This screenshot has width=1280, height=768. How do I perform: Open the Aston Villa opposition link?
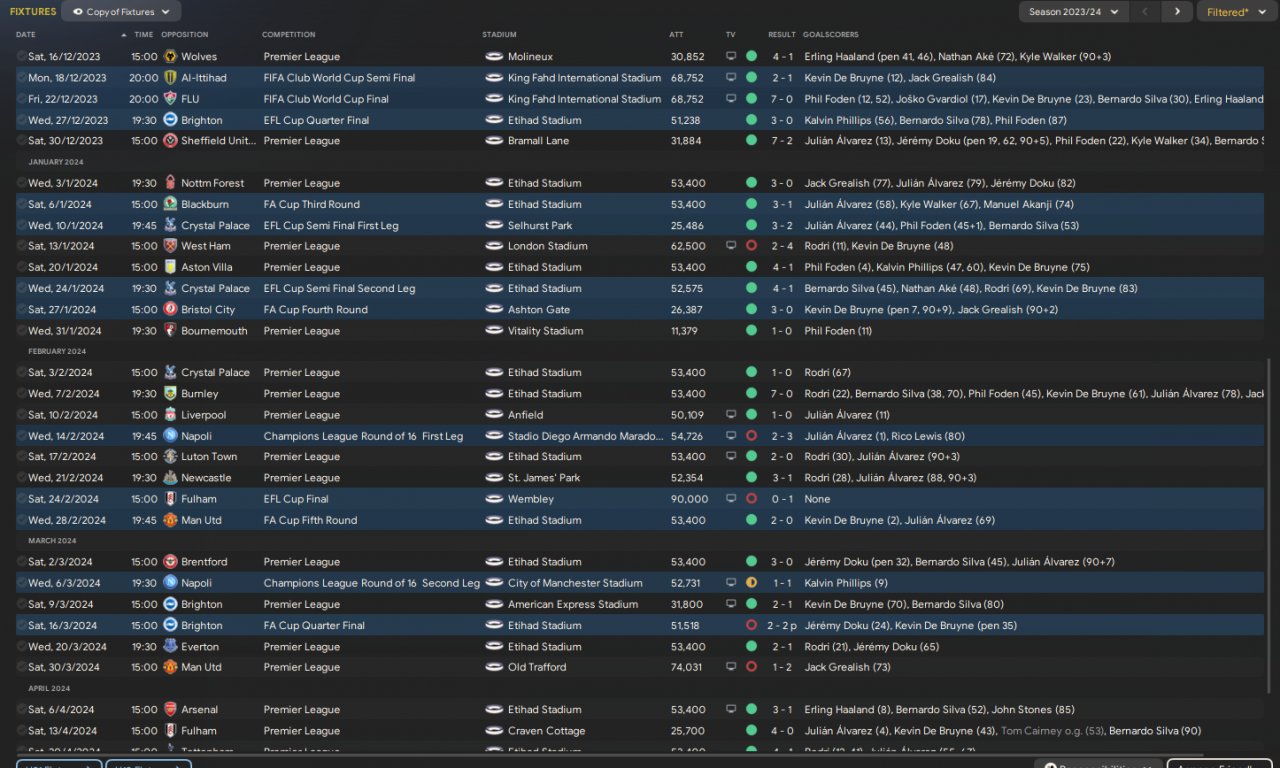click(x=207, y=267)
